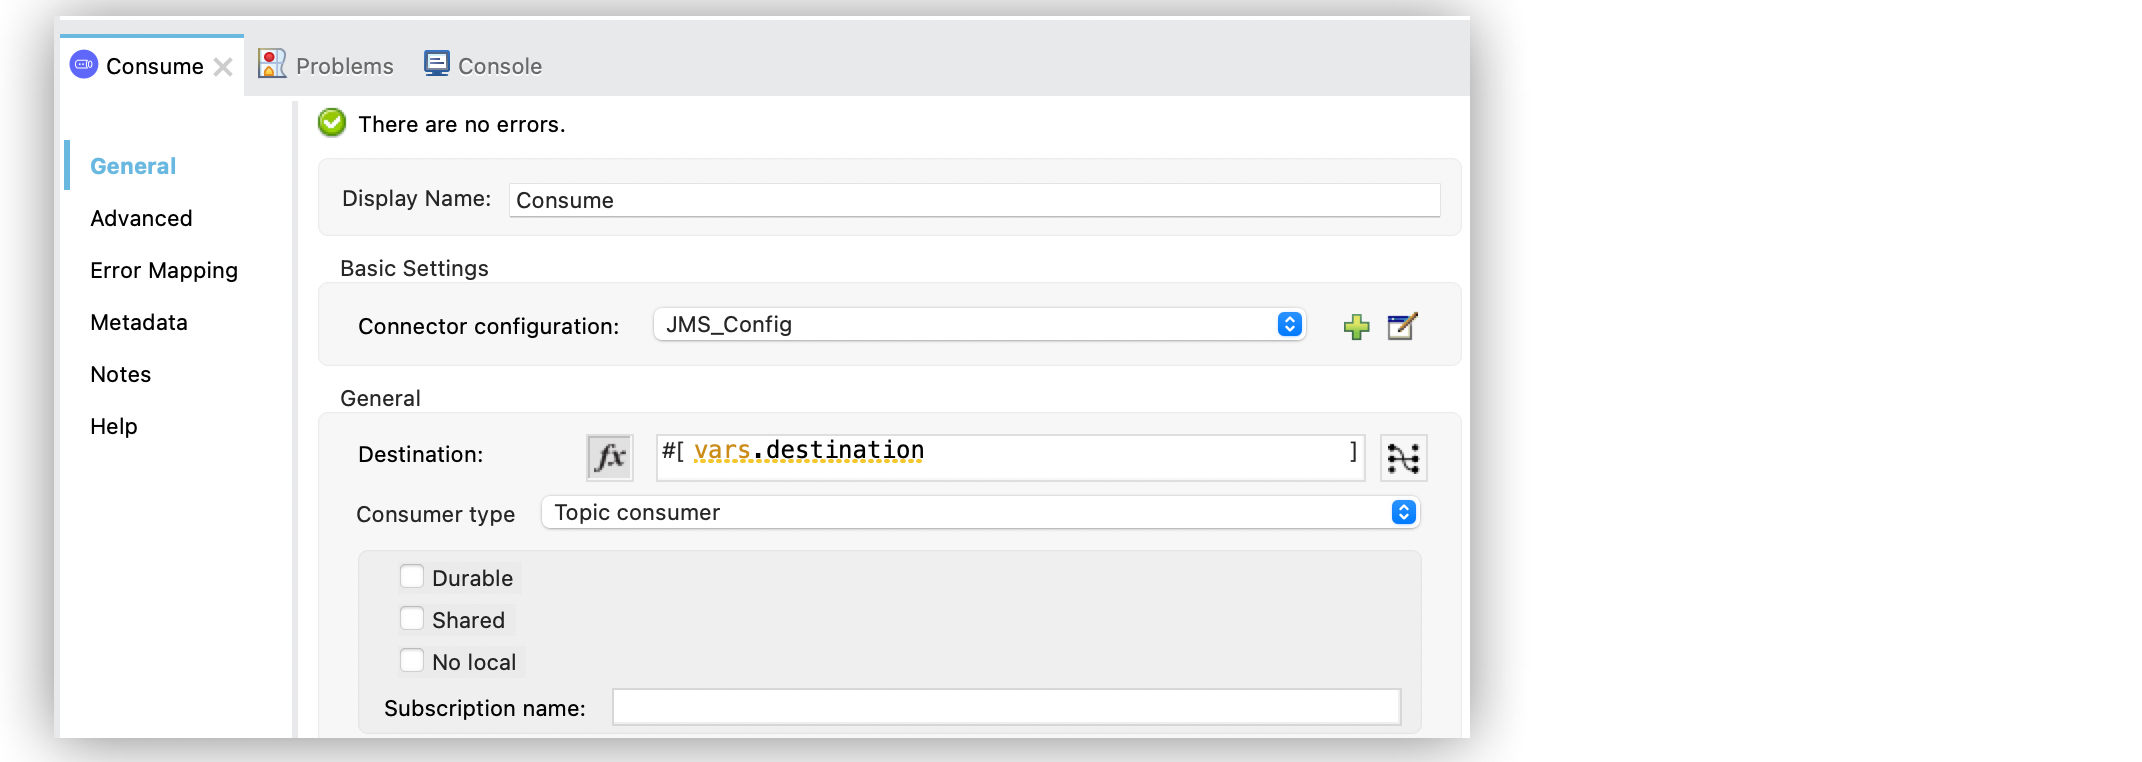
Task: Click the Consume tab component icon
Action: pos(84,65)
